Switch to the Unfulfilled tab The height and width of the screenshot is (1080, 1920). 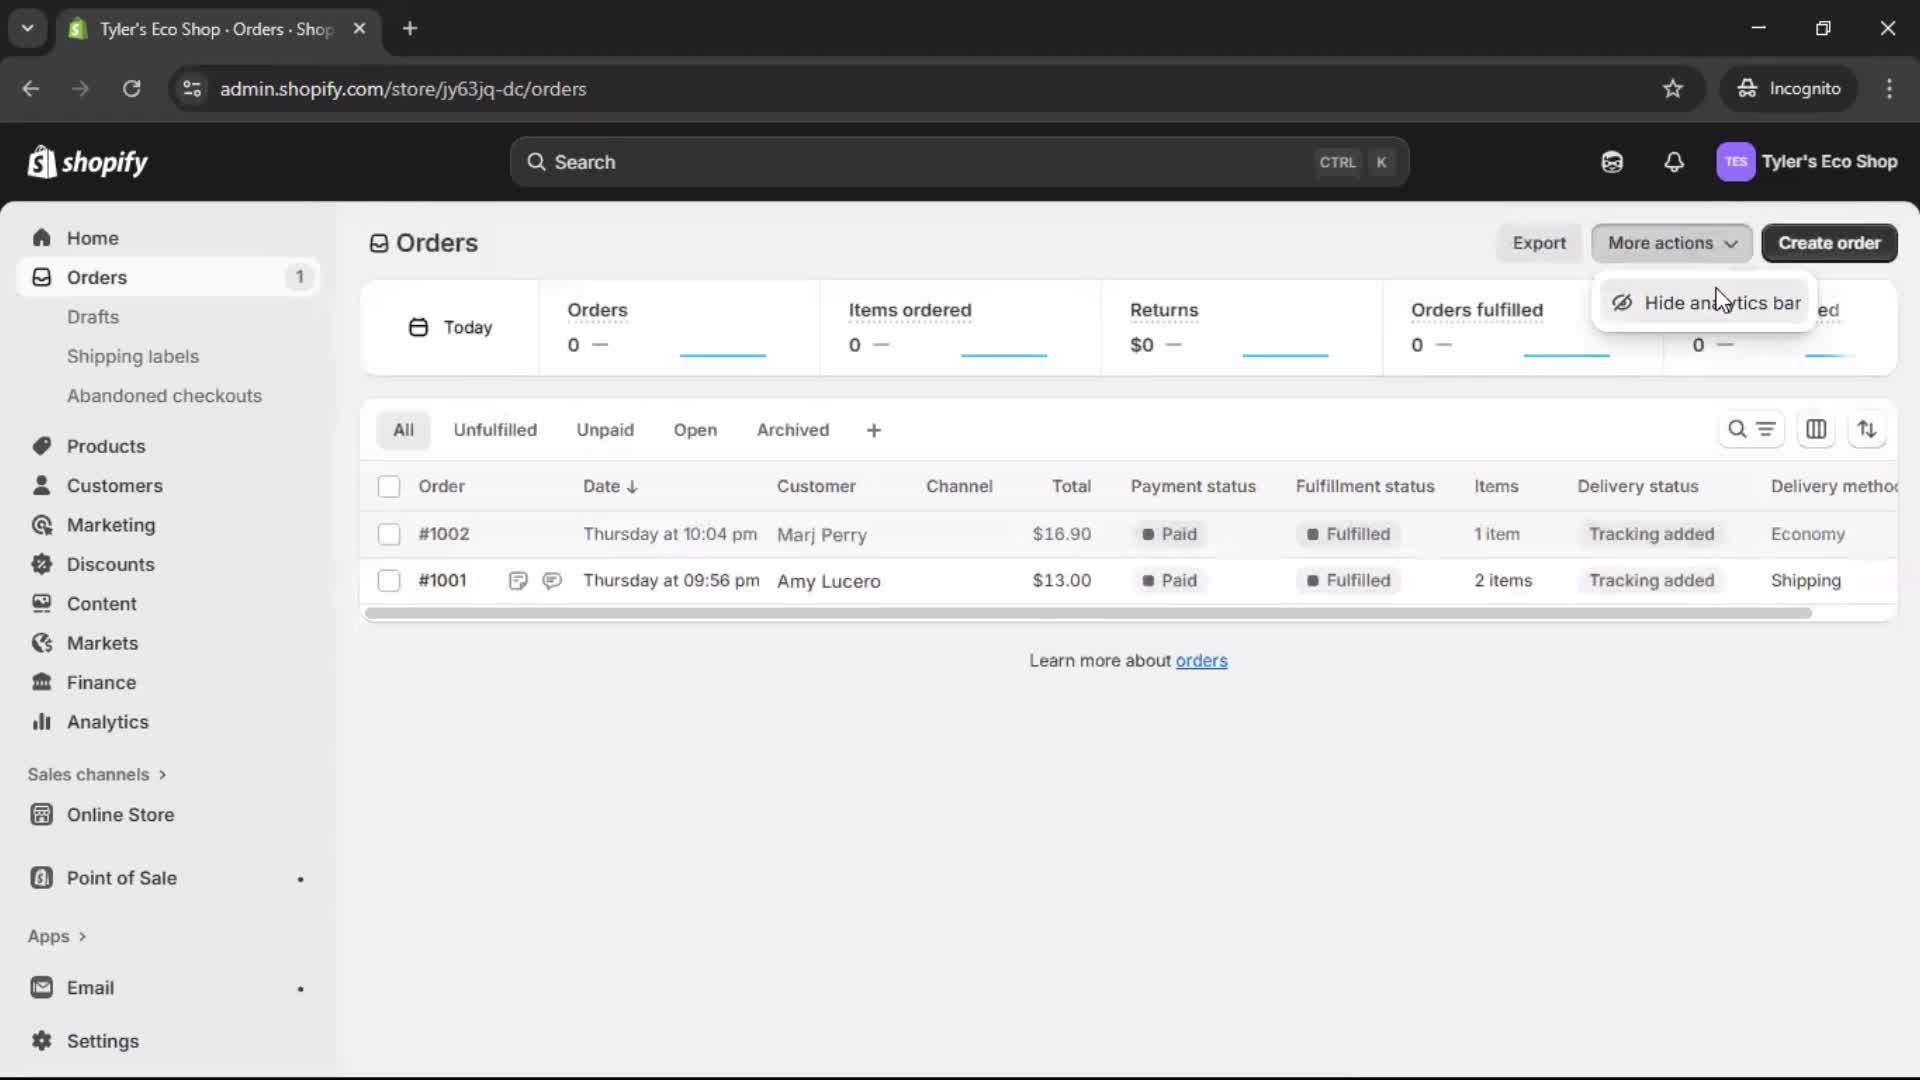click(x=495, y=430)
